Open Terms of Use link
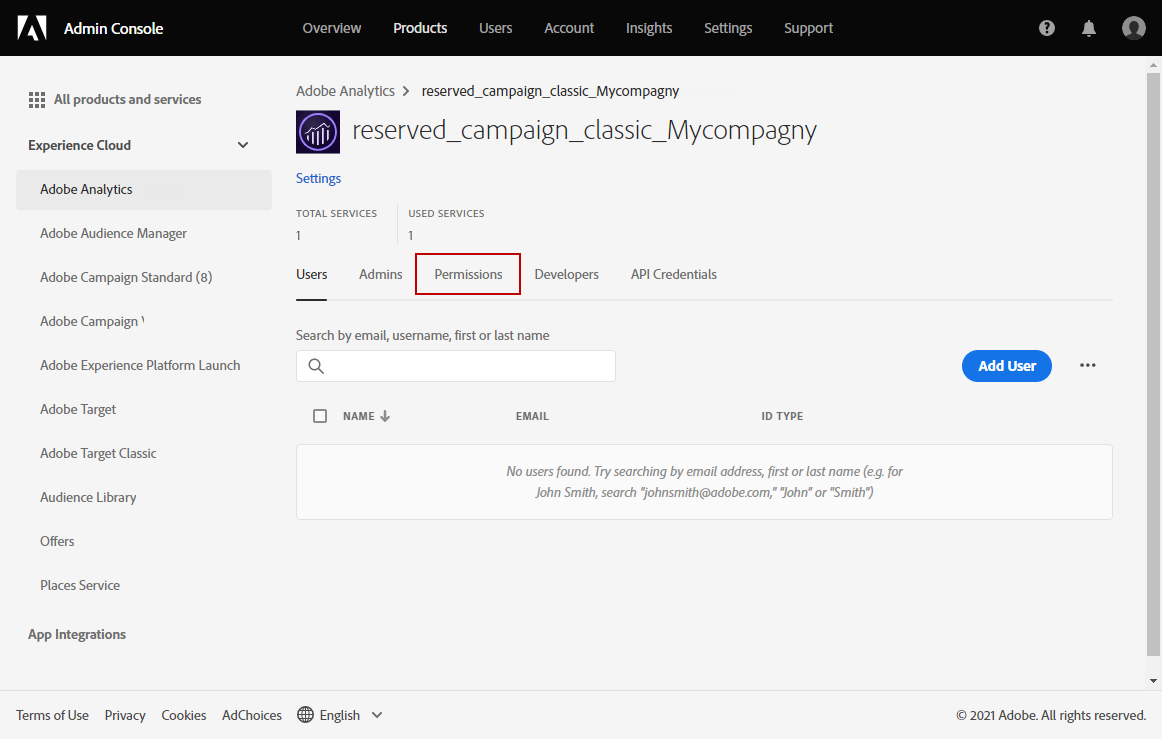 pos(53,715)
